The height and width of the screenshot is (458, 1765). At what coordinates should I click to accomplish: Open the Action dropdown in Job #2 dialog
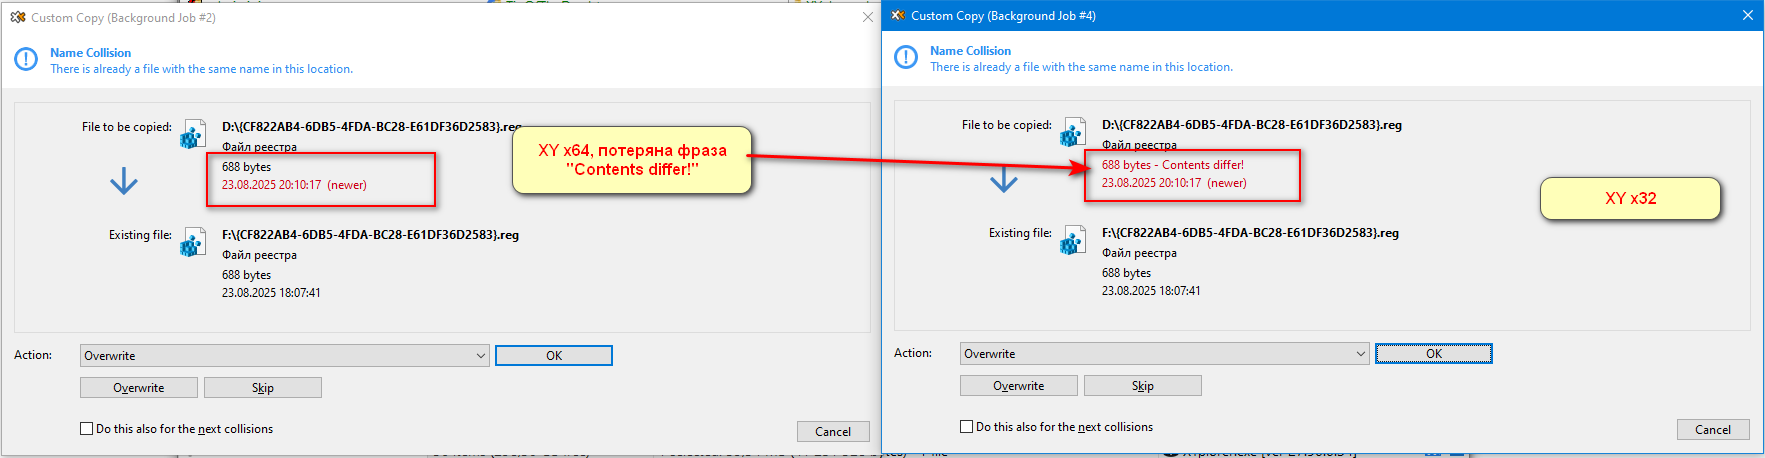point(285,356)
